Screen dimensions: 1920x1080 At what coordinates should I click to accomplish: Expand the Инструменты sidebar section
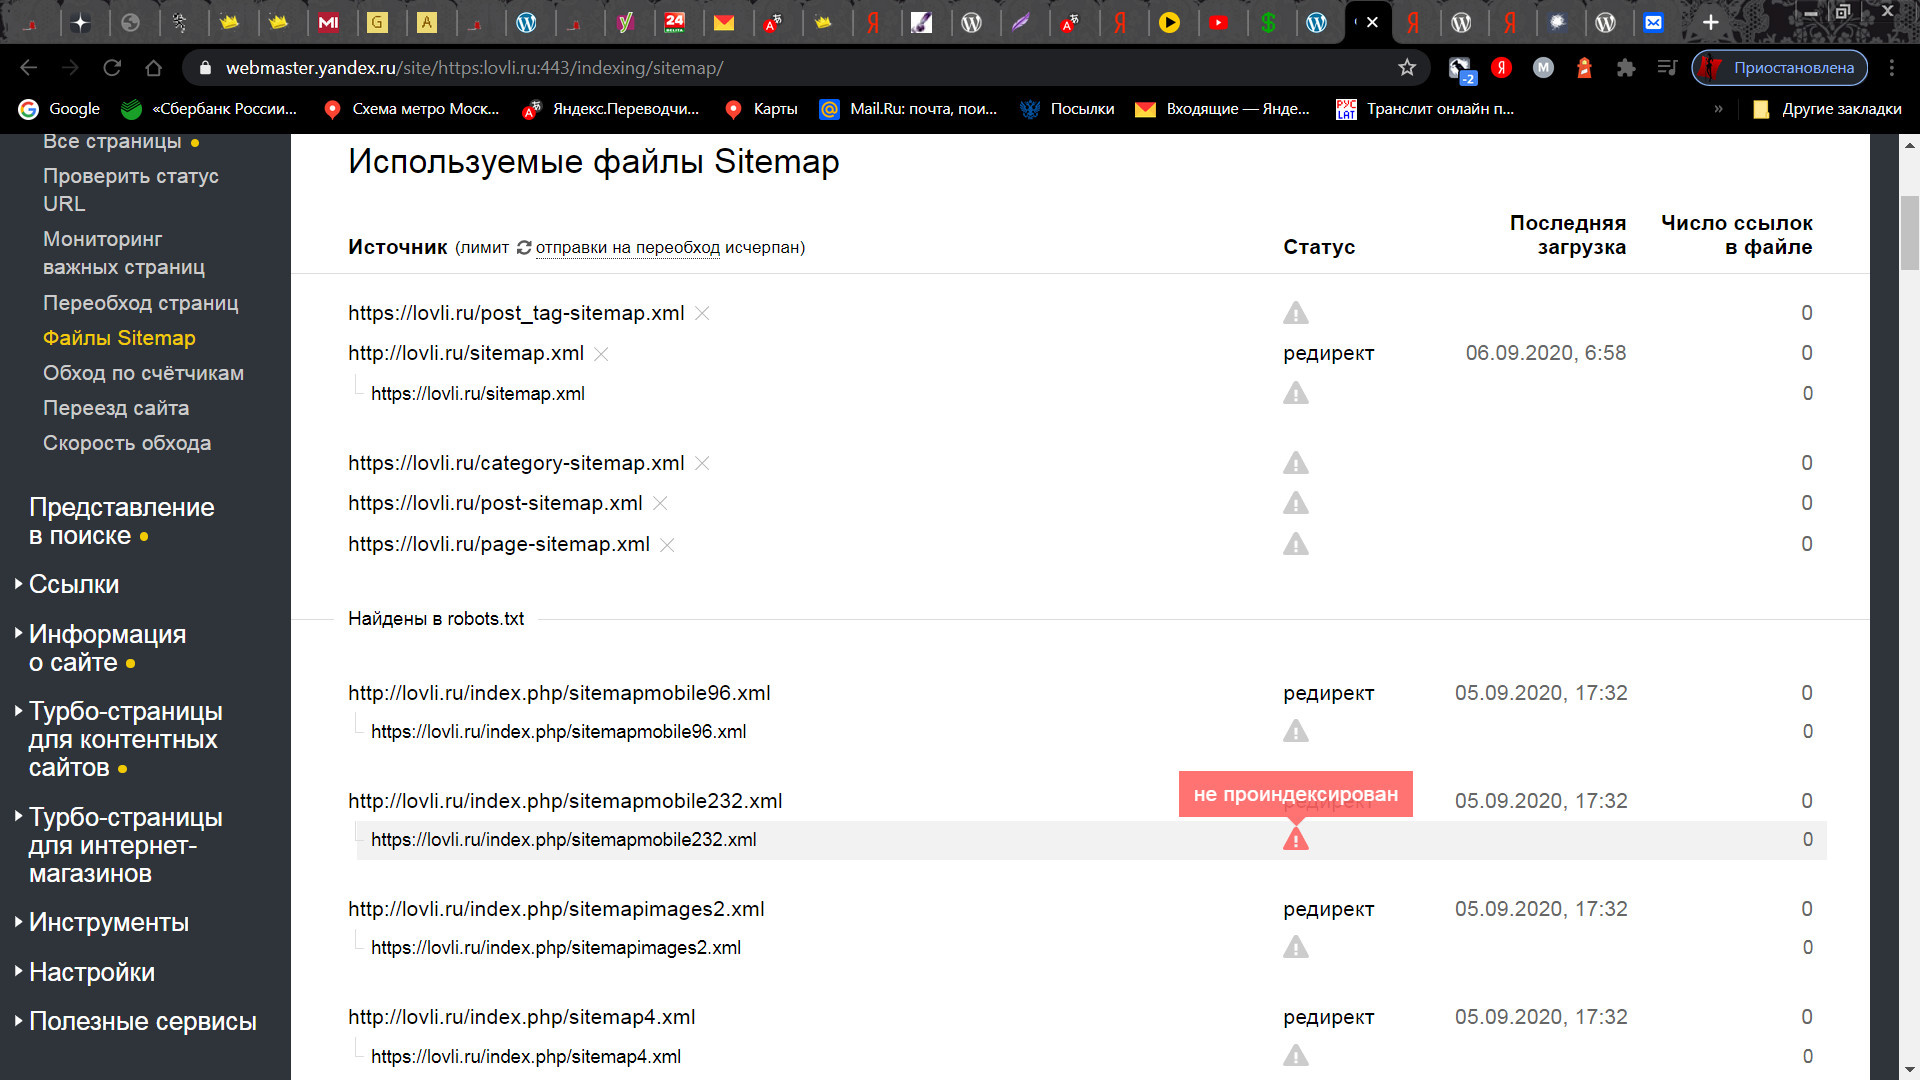pyautogui.click(x=108, y=922)
